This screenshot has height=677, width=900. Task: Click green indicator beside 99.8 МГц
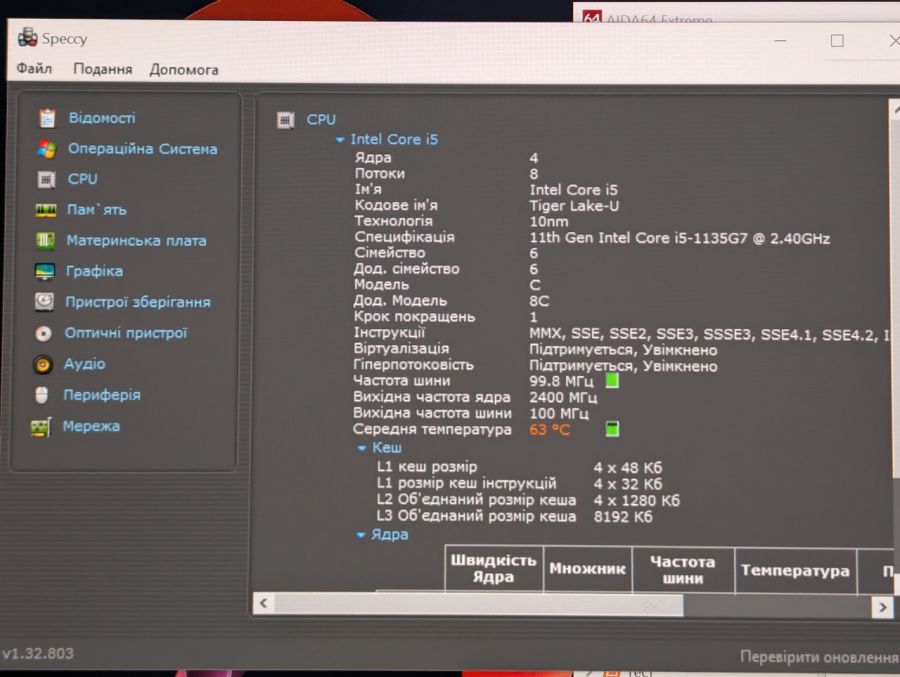(612, 381)
